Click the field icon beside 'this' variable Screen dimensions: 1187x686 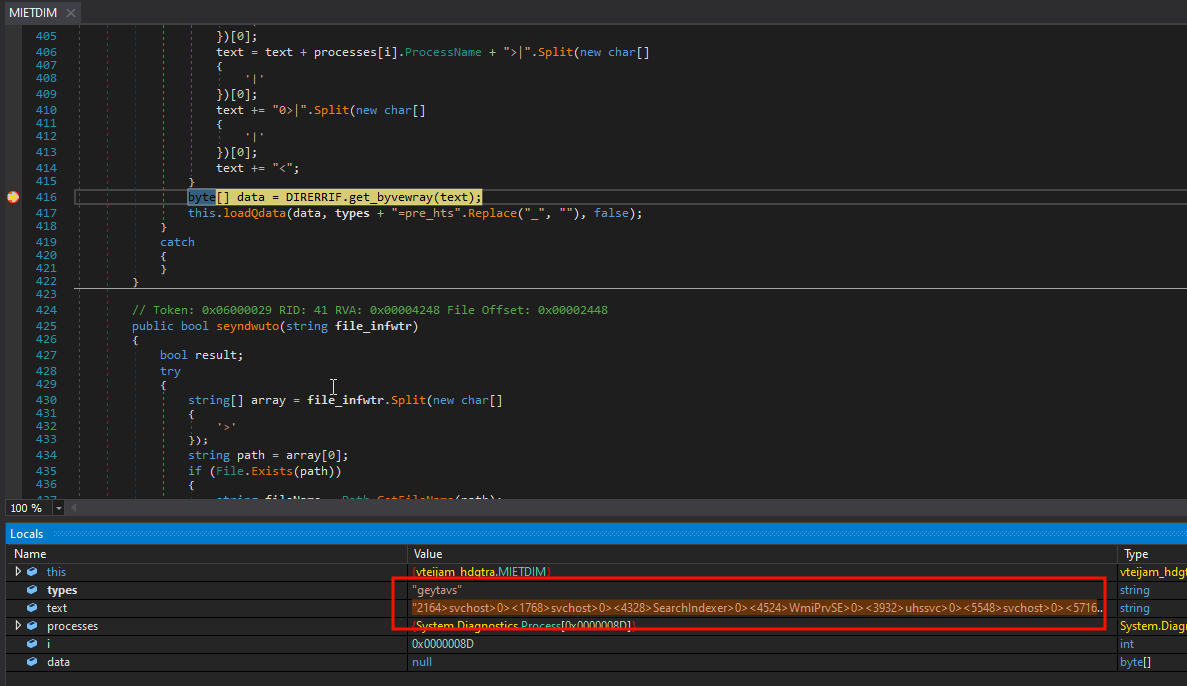pyautogui.click(x=32, y=572)
